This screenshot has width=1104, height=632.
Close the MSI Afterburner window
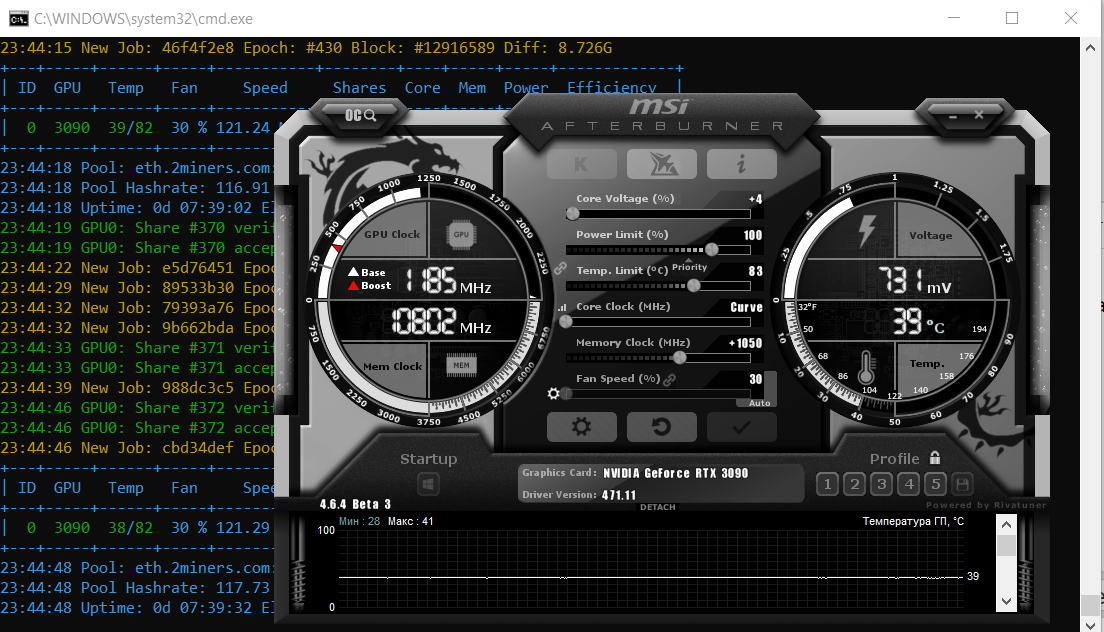click(979, 115)
